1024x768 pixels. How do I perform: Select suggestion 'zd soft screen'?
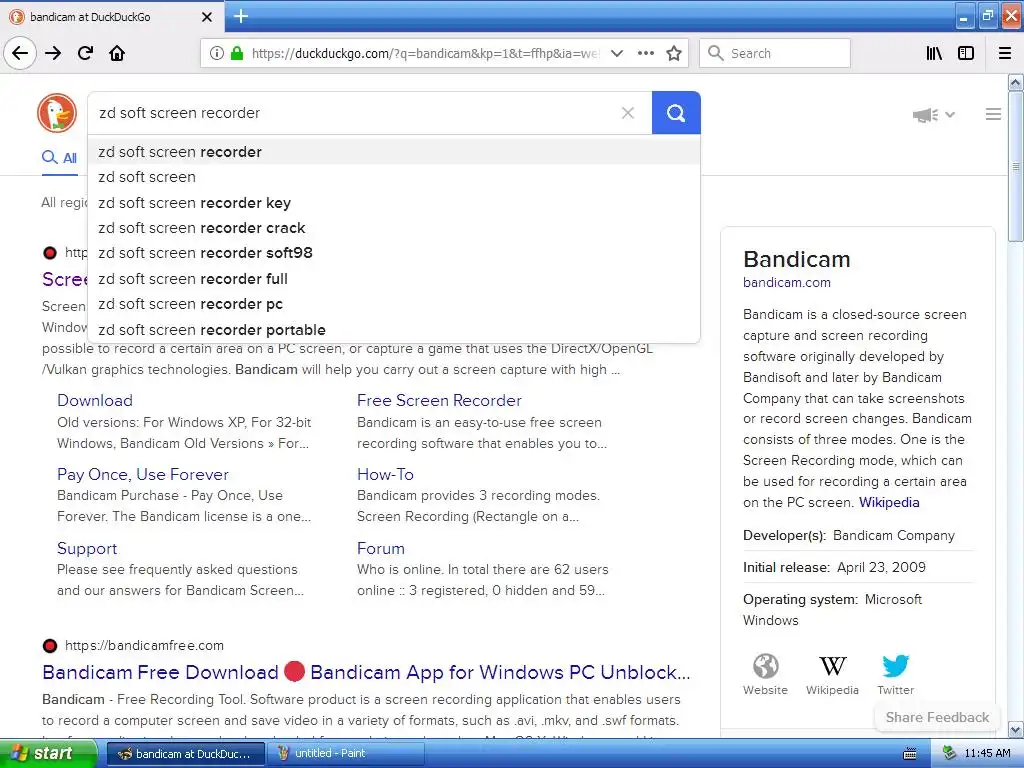pyautogui.click(x=394, y=177)
